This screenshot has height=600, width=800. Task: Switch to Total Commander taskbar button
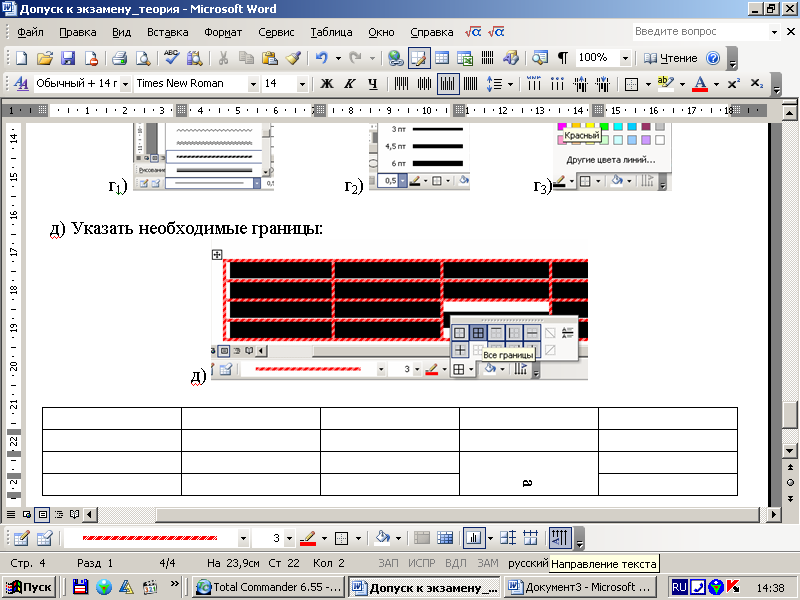point(269,587)
